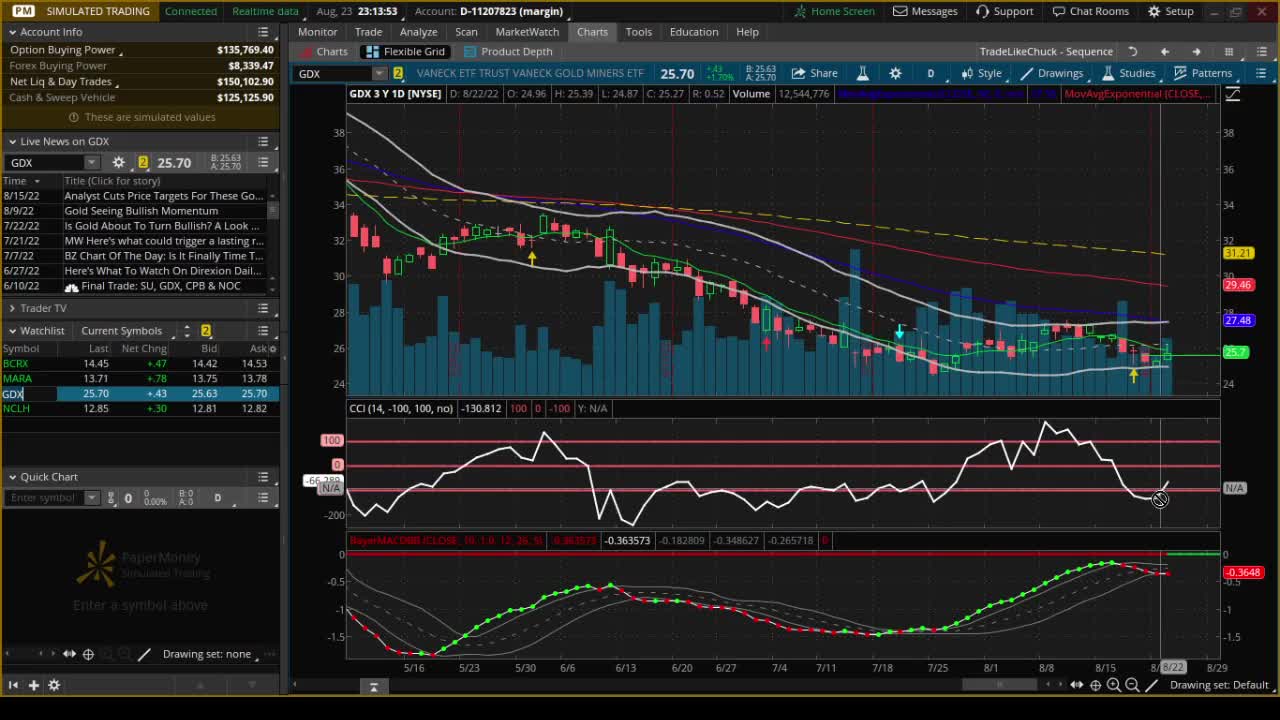The width and height of the screenshot is (1280, 720).
Task: Open news settings gear next to GDX
Action: [x=118, y=162]
